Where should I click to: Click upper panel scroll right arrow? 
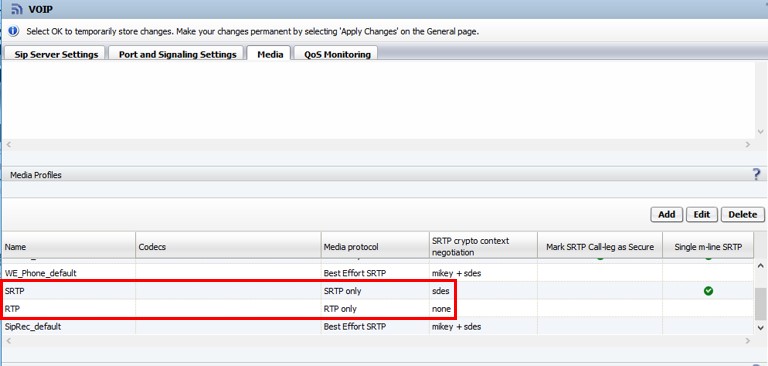747,145
